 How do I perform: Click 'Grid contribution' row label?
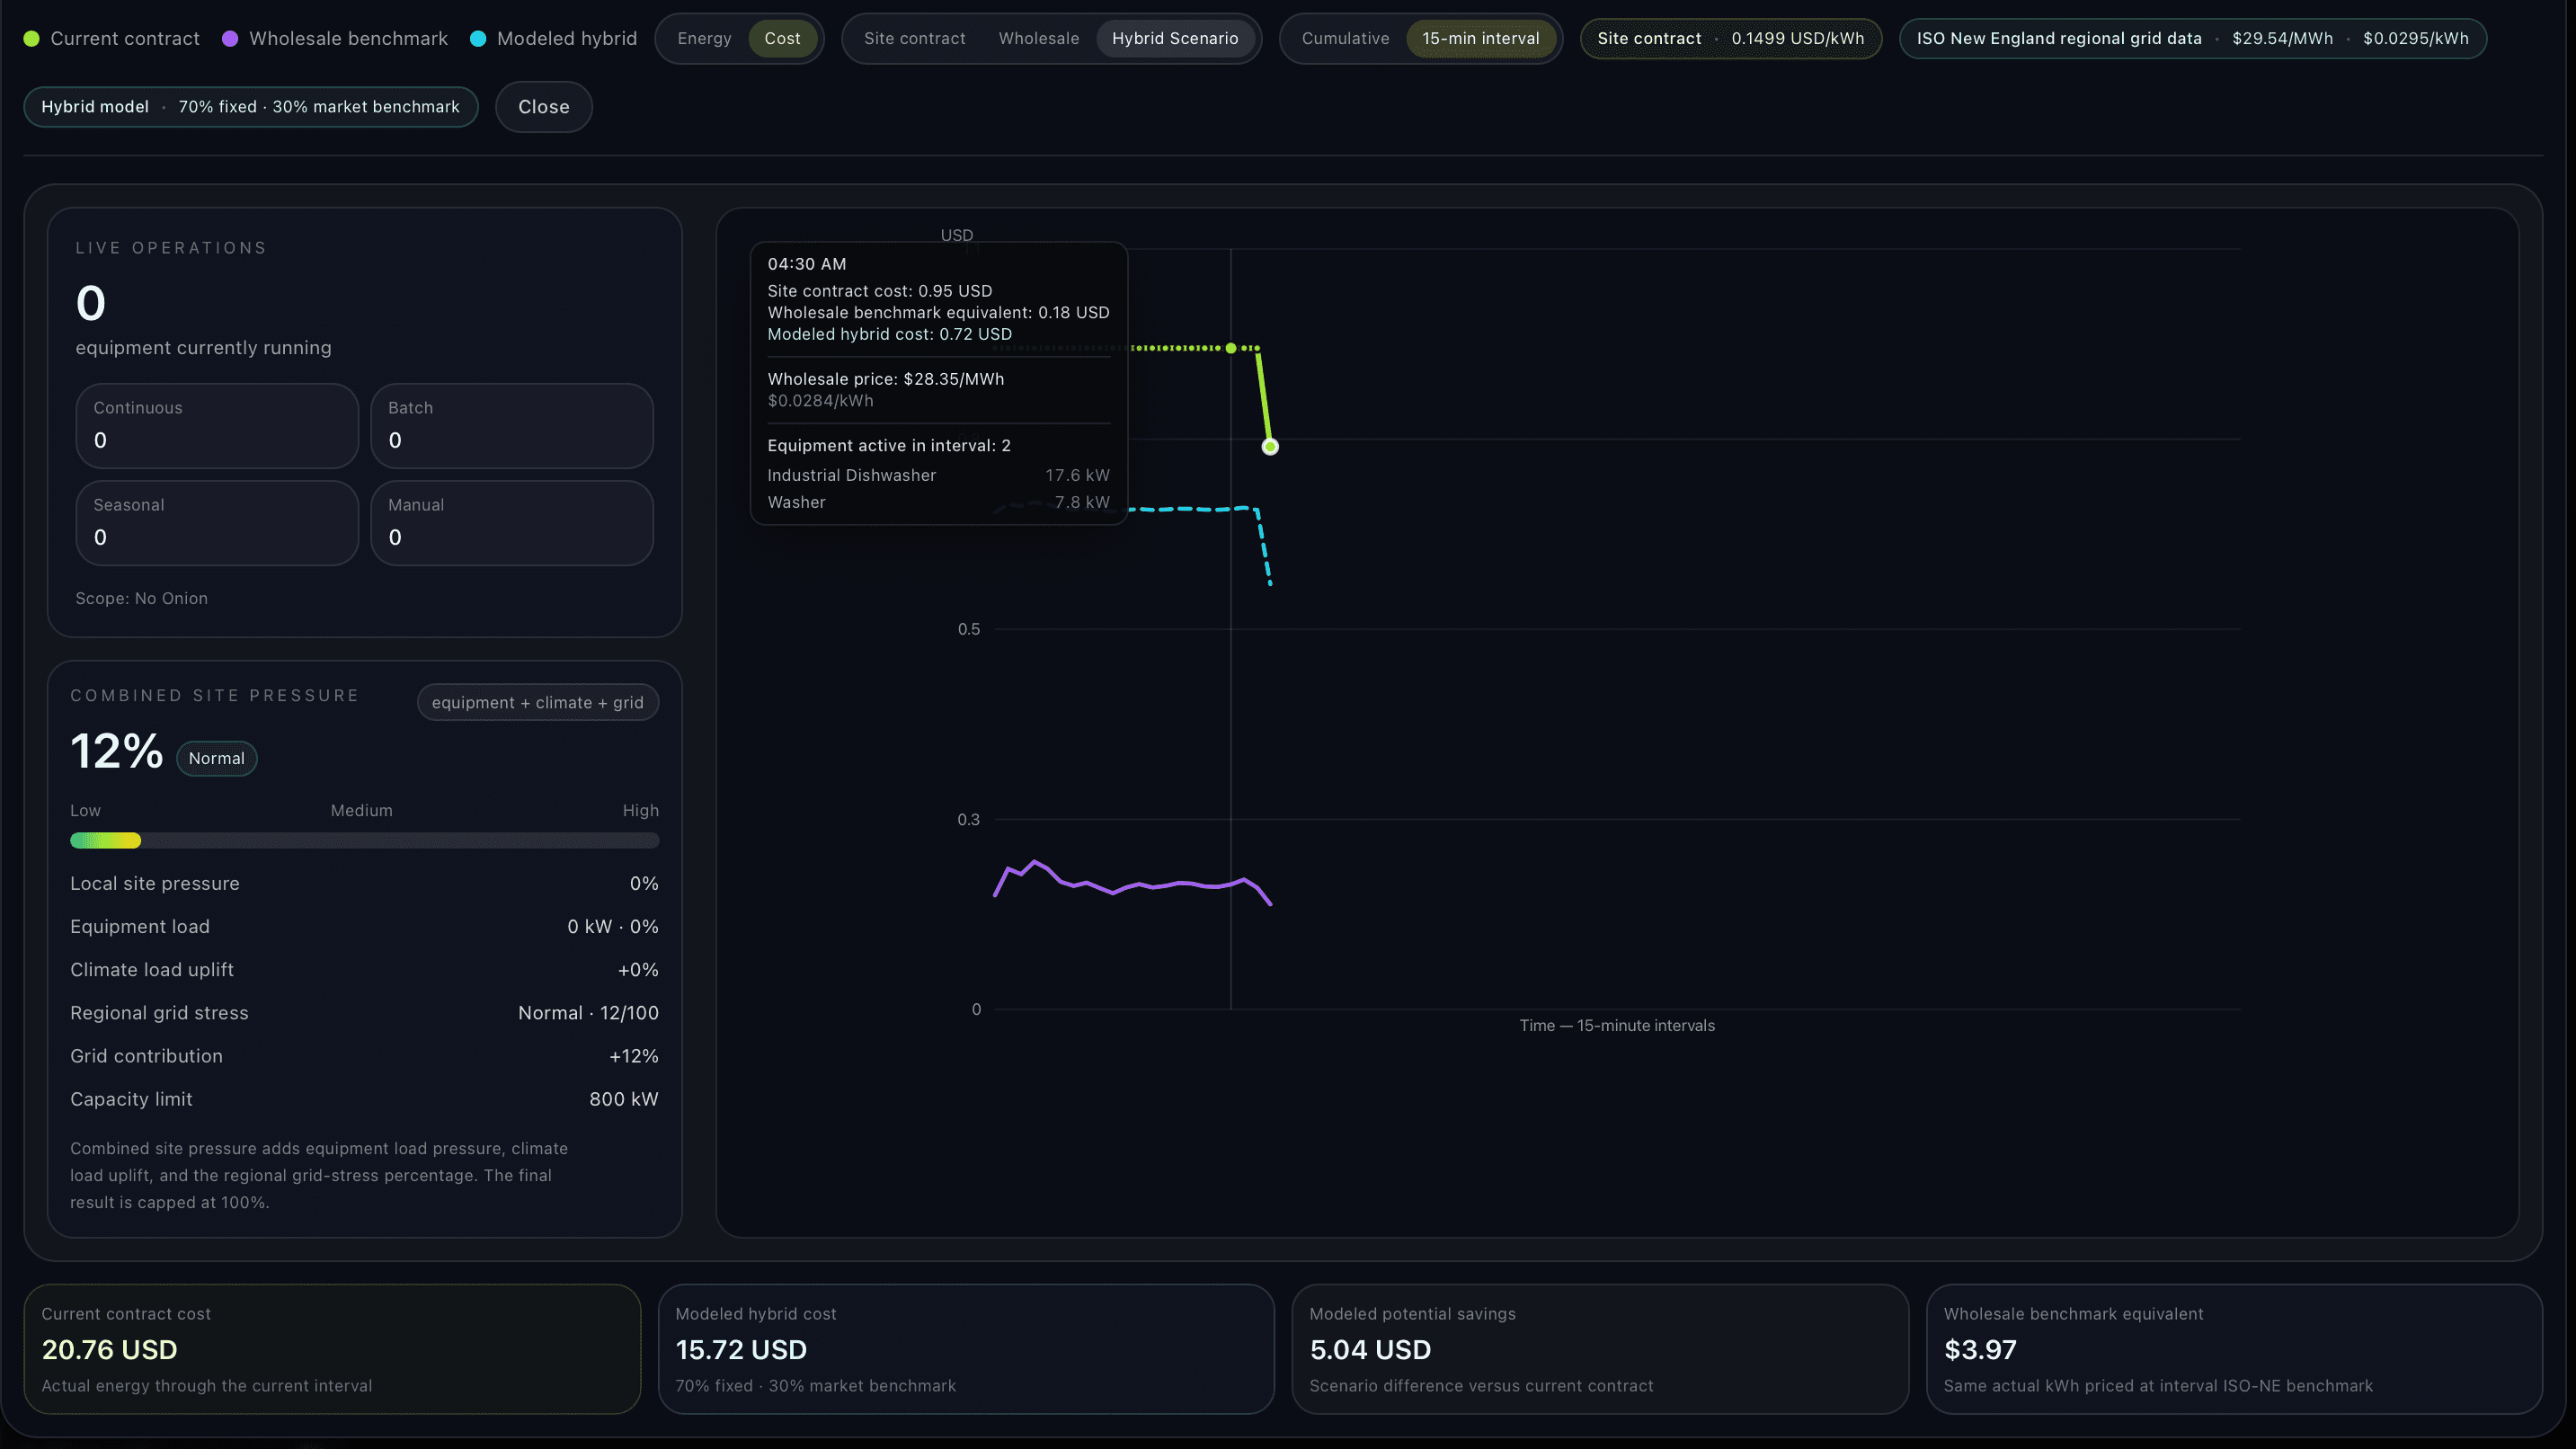click(146, 1056)
